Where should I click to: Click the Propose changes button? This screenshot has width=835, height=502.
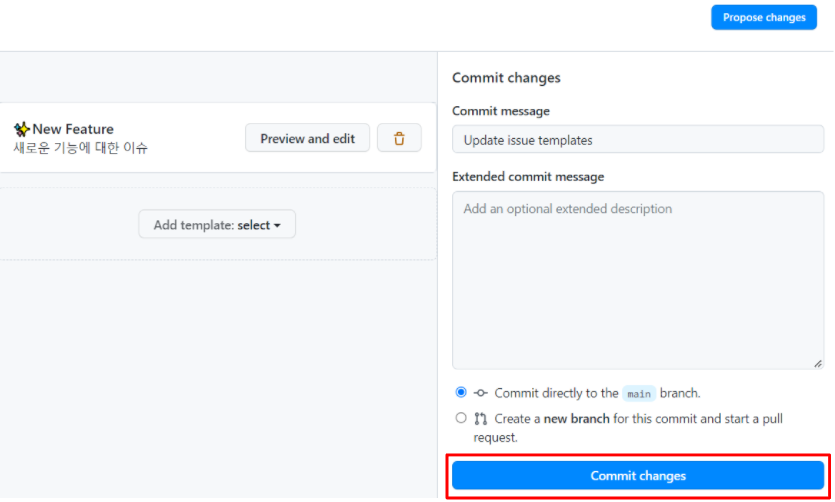click(763, 18)
